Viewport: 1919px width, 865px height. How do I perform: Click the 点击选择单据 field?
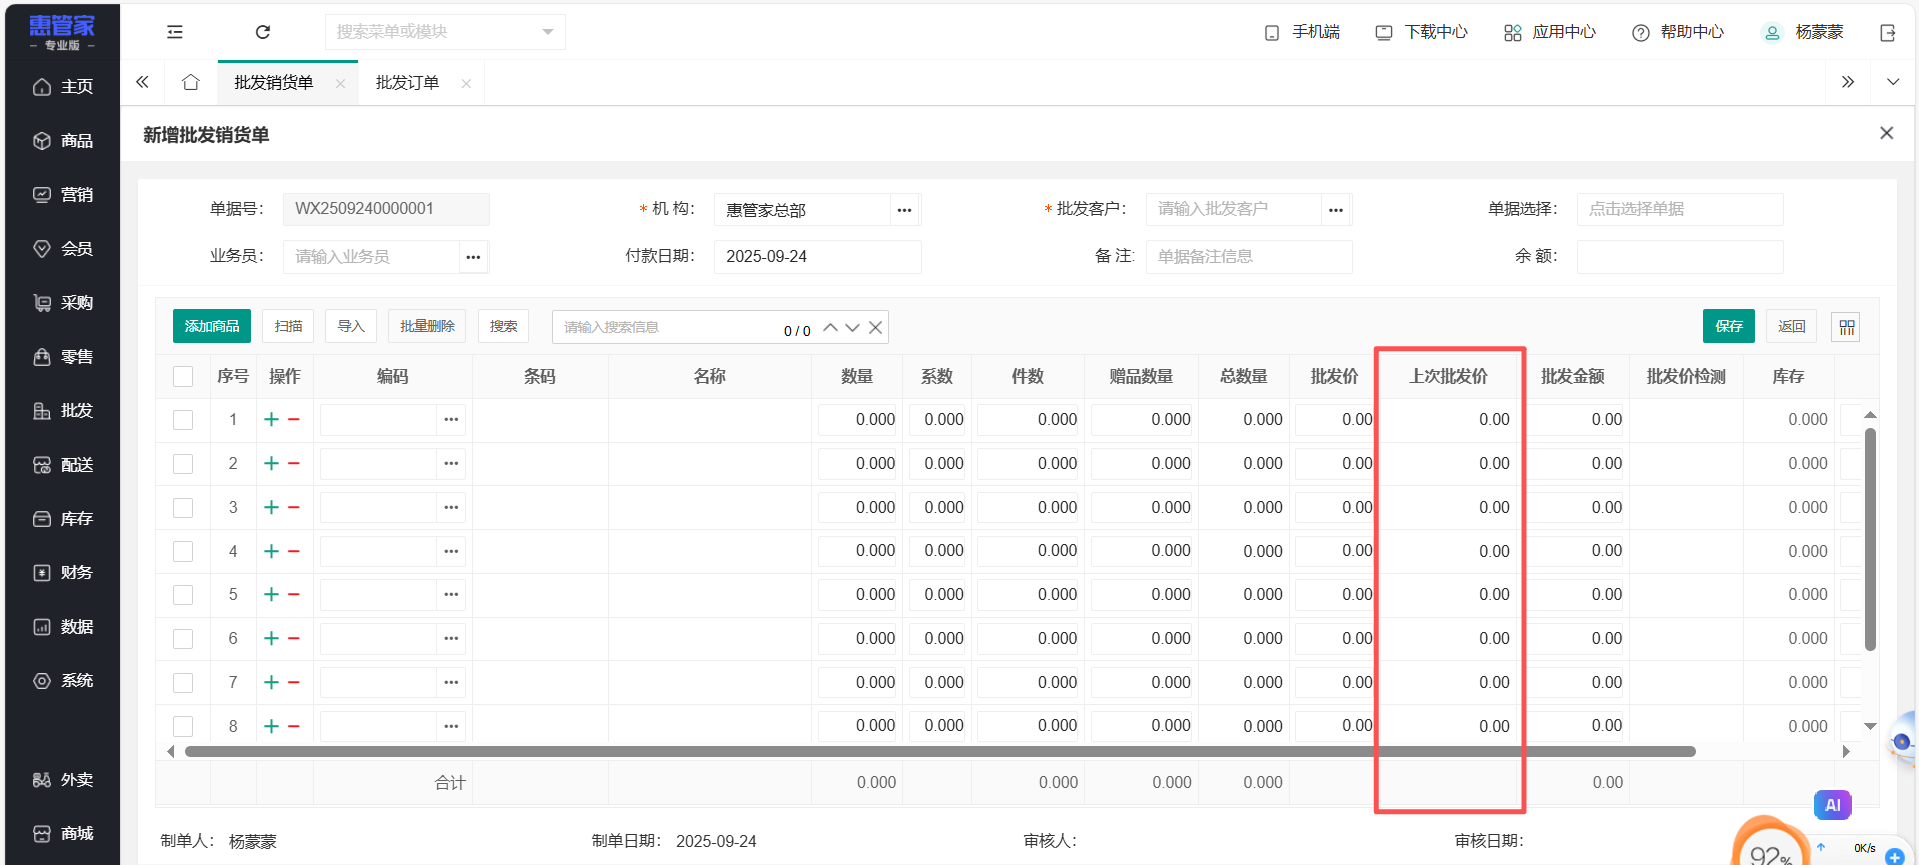point(1680,209)
